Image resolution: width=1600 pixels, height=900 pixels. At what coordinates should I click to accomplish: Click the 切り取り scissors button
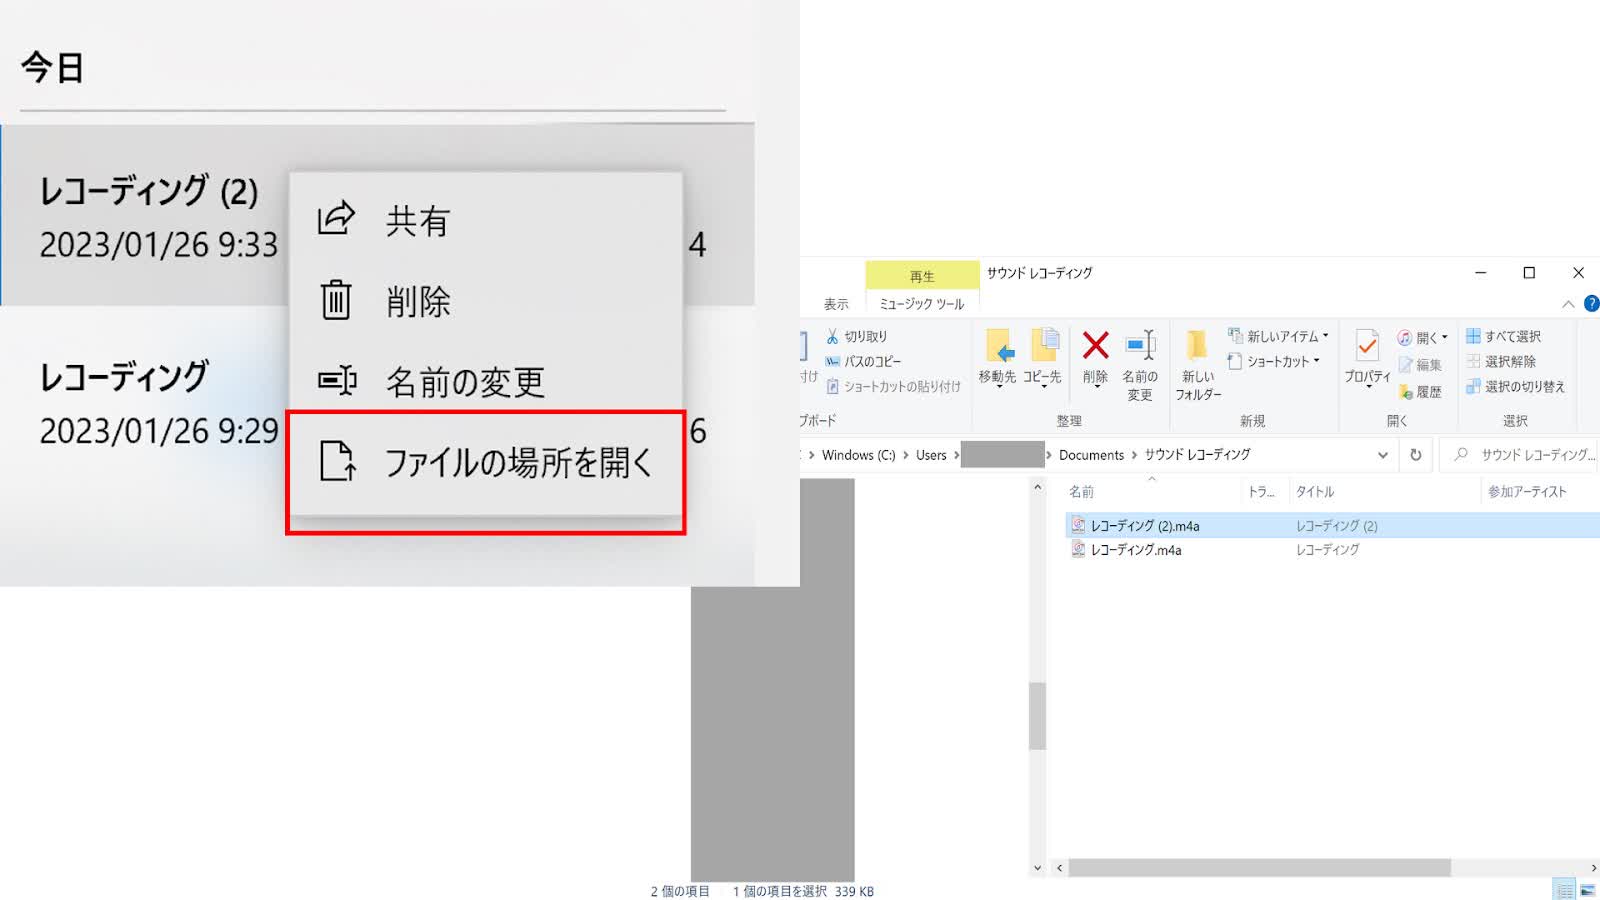(x=857, y=336)
